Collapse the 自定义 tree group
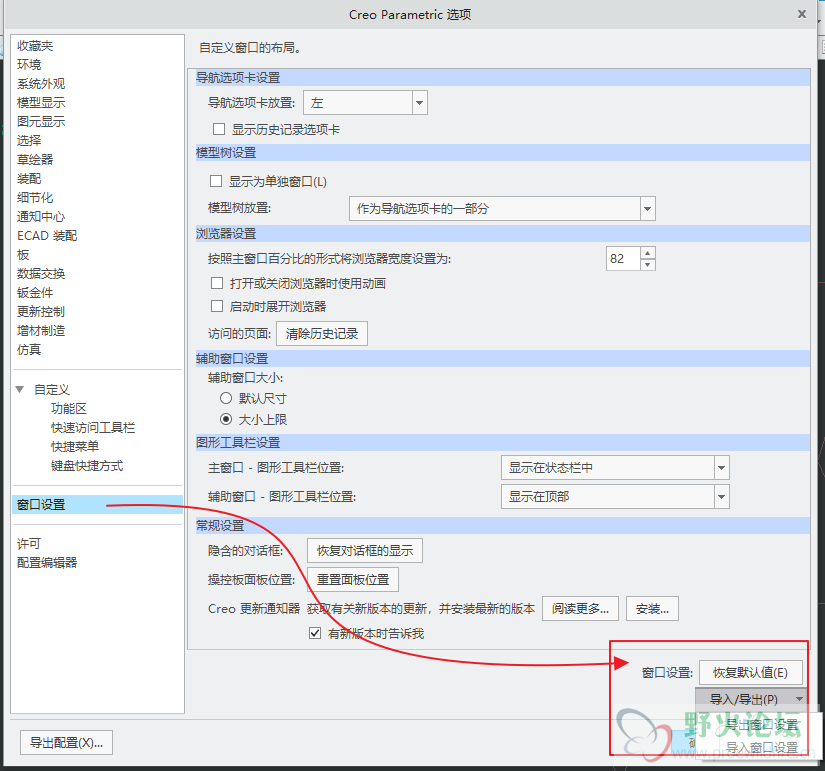Viewport: 825px width, 771px height. [x=20, y=389]
